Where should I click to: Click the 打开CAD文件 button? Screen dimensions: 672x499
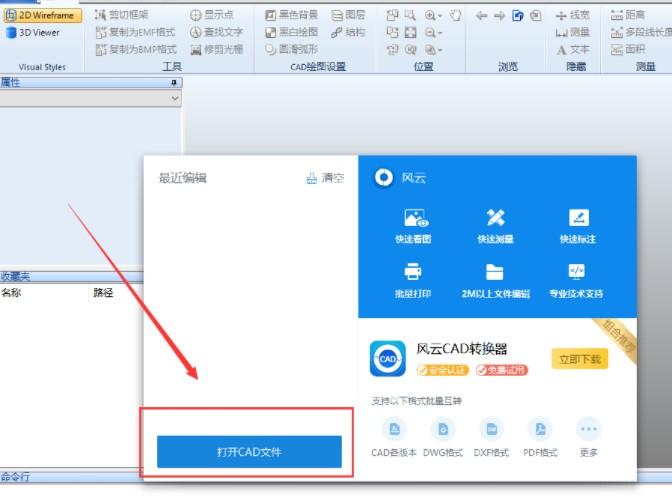(249, 452)
